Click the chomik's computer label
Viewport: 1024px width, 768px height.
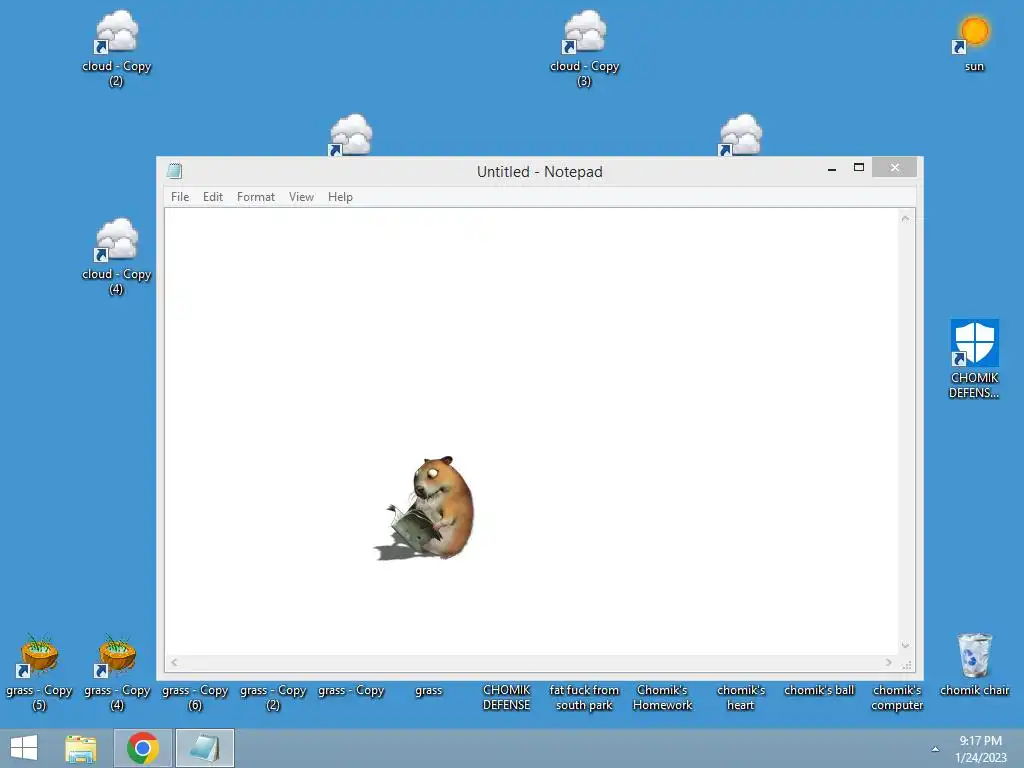897,697
